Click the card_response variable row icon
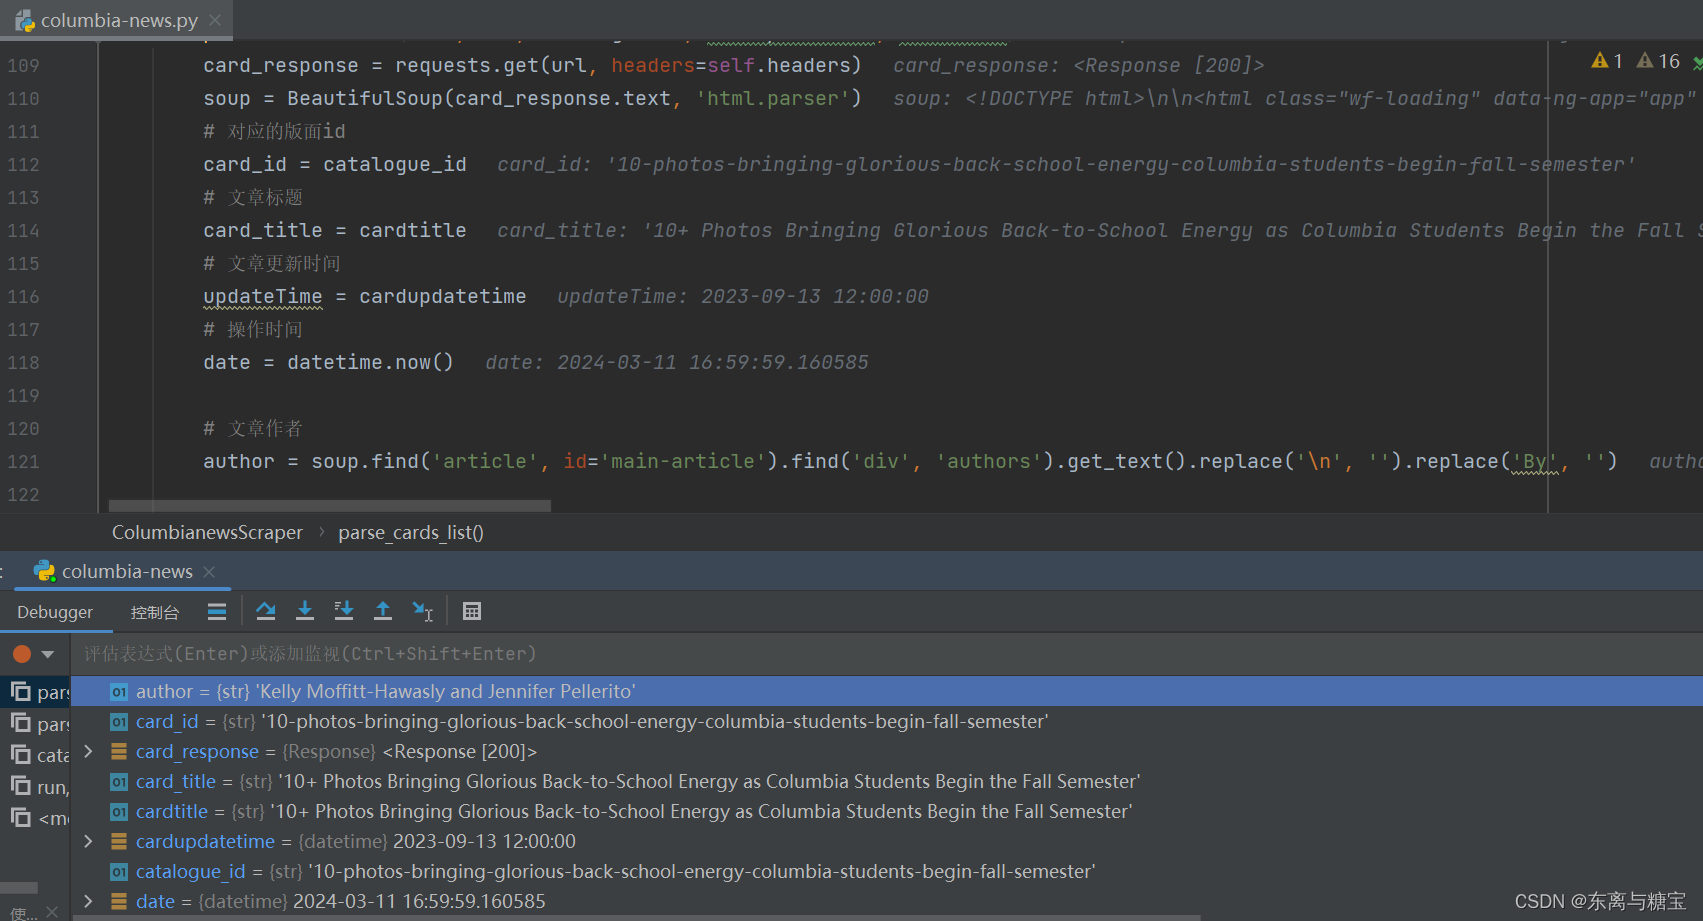Viewport: 1703px width, 921px height. (119, 751)
